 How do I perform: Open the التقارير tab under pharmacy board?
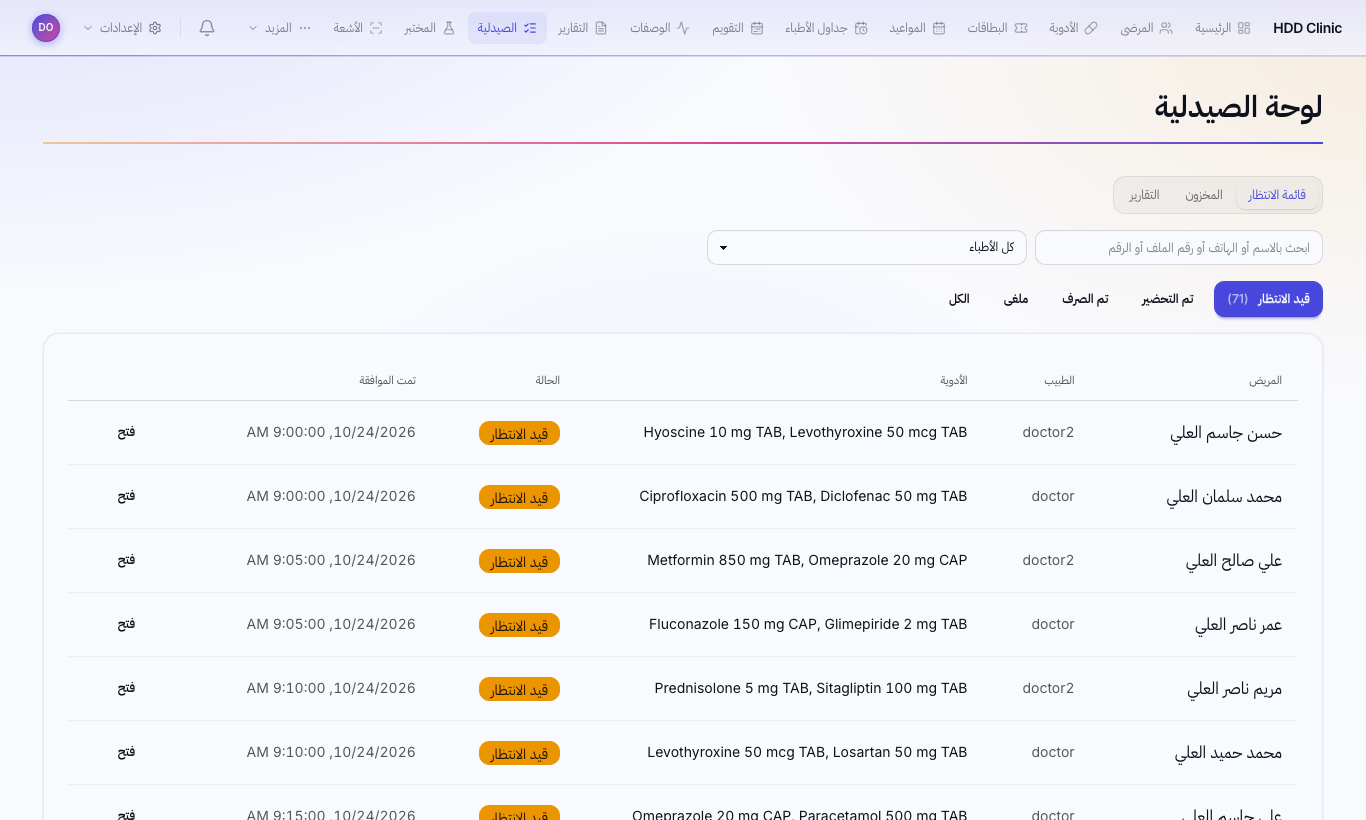(1145, 195)
